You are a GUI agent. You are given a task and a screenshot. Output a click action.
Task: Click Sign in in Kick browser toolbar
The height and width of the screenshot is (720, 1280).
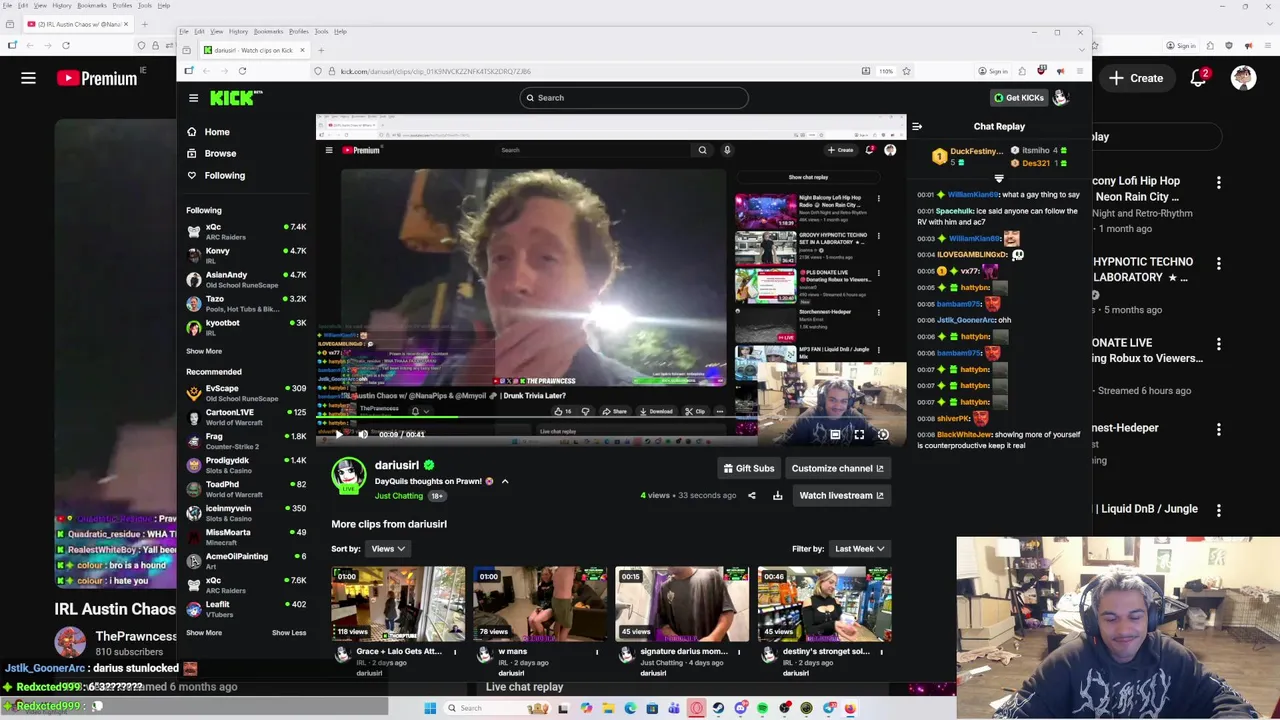pos(993,71)
